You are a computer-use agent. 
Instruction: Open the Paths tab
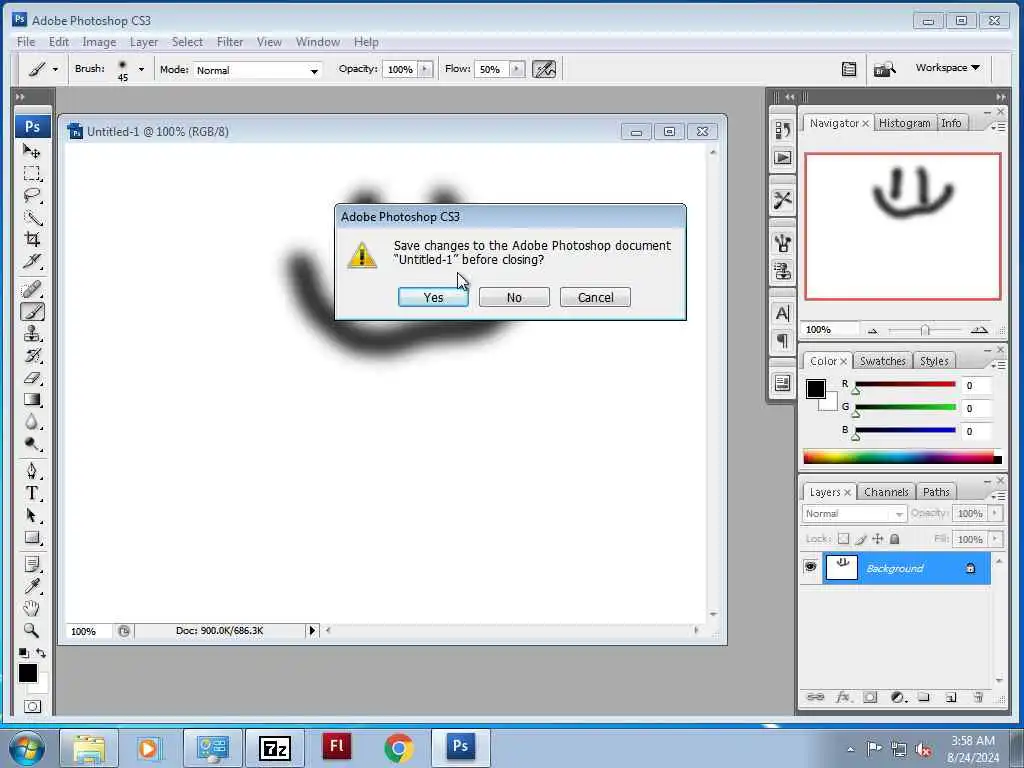pos(936,492)
